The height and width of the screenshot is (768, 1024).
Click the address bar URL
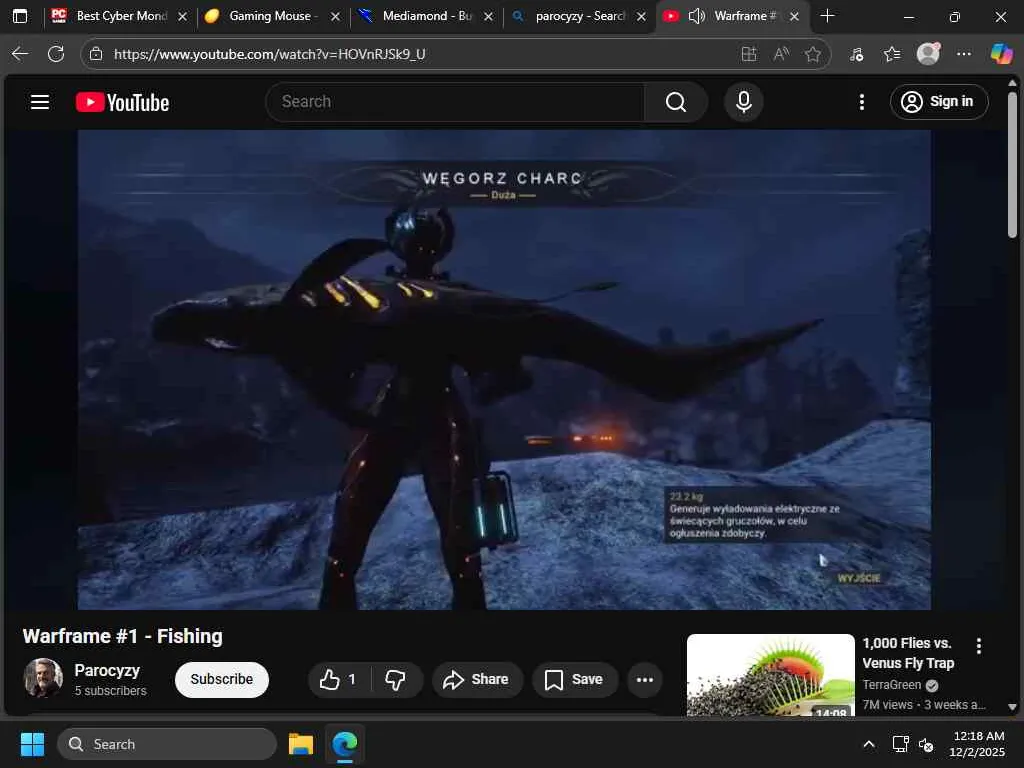[270, 54]
